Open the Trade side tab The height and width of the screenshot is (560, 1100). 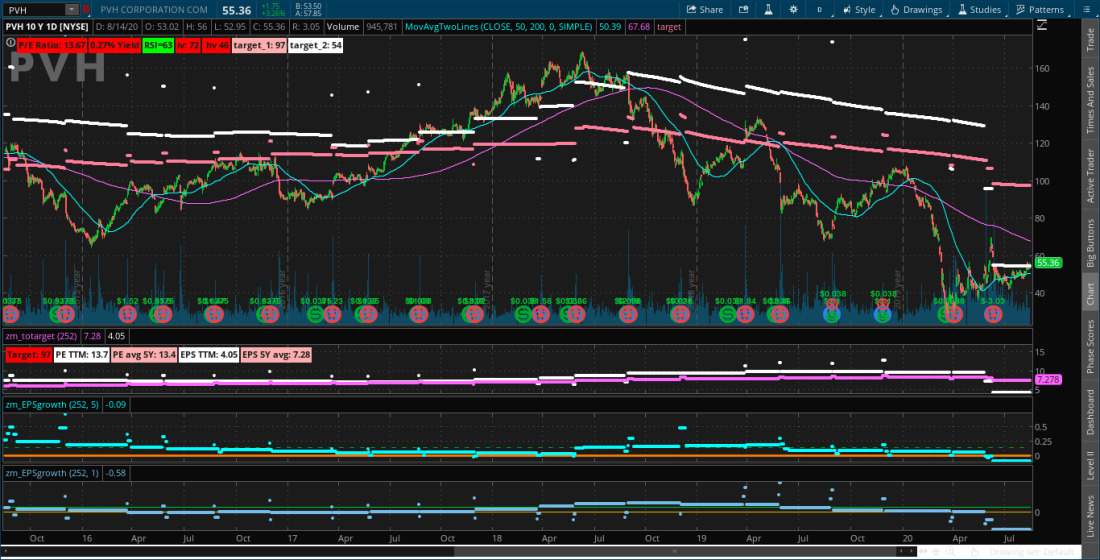[x=1090, y=40]
